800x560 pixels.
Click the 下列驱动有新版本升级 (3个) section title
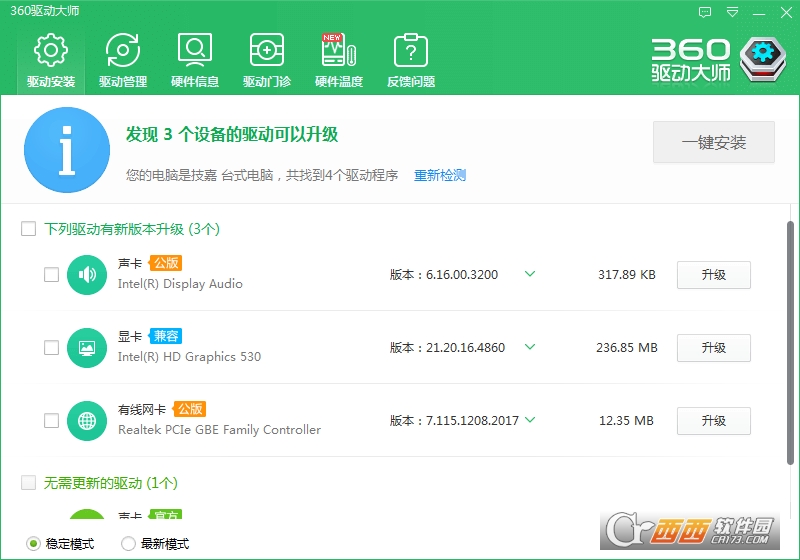[132, 229]
